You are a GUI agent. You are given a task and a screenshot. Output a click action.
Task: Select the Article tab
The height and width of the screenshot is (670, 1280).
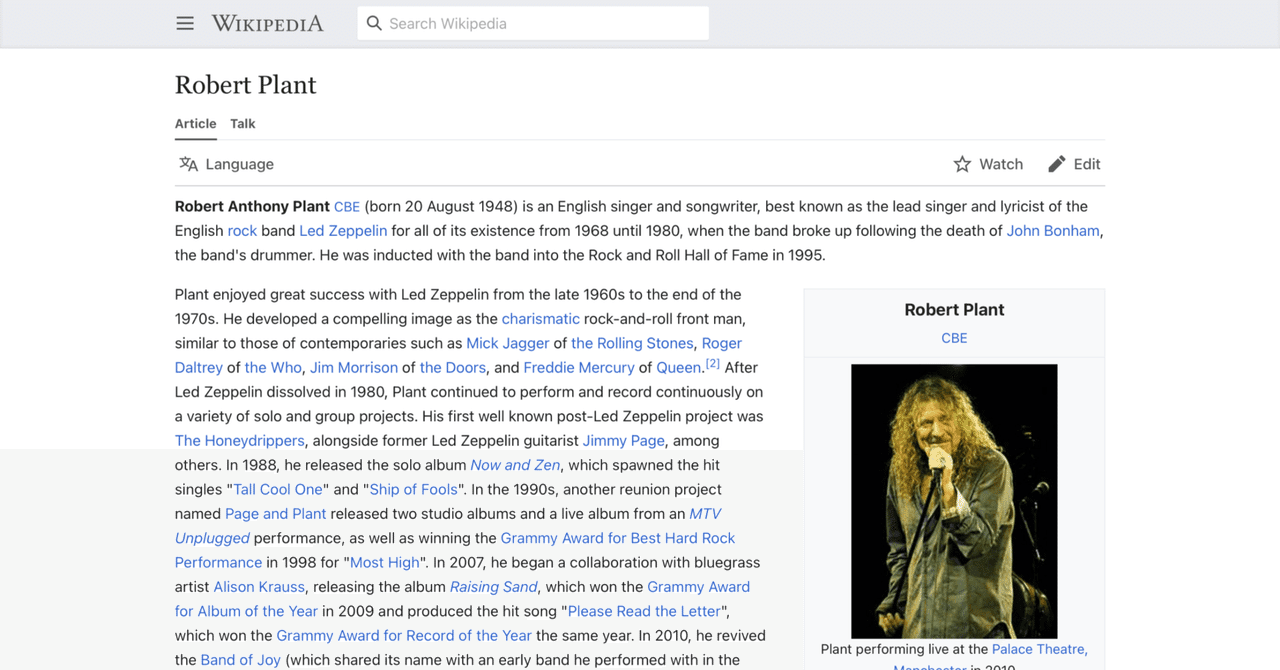[195, 123]
